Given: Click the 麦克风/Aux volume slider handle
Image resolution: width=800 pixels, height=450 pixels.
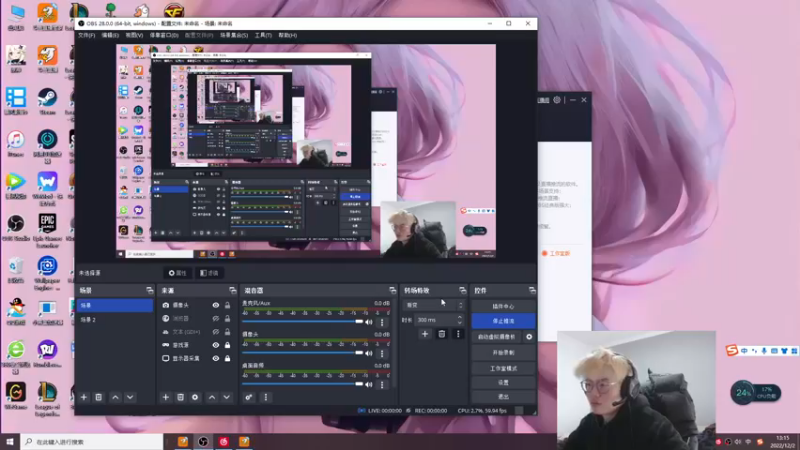Looking at the screenshot, I should point(359,321).
